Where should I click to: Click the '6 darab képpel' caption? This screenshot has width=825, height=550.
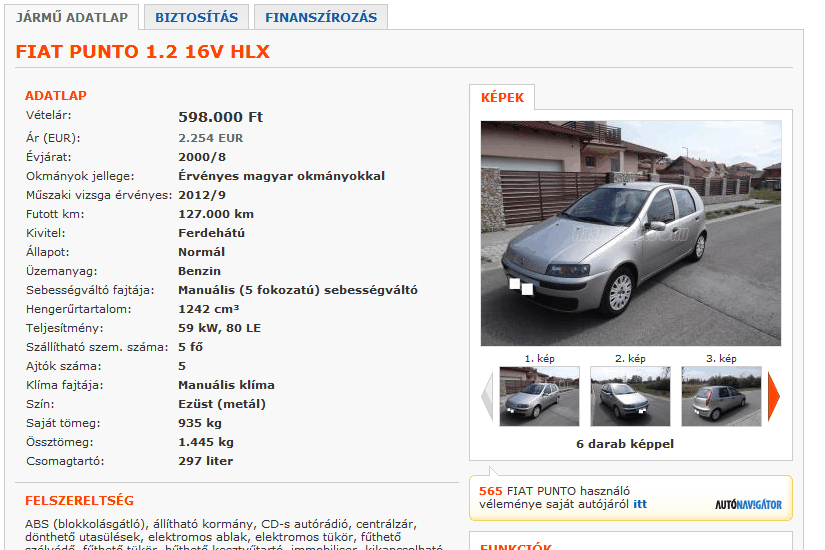[625, 444]
